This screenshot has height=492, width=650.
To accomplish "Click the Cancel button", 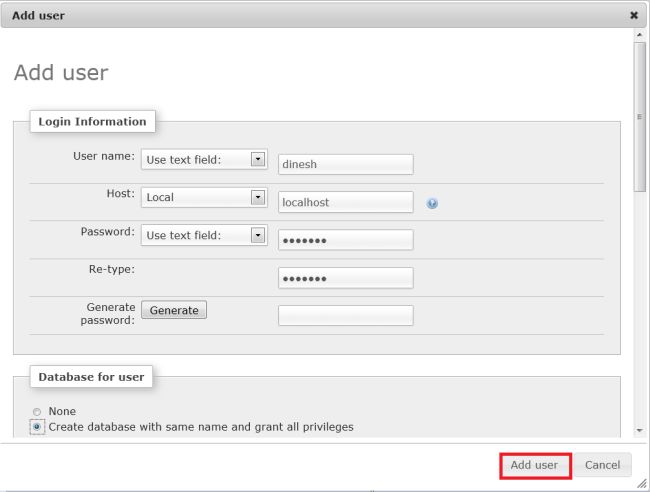I will point(602,465).
